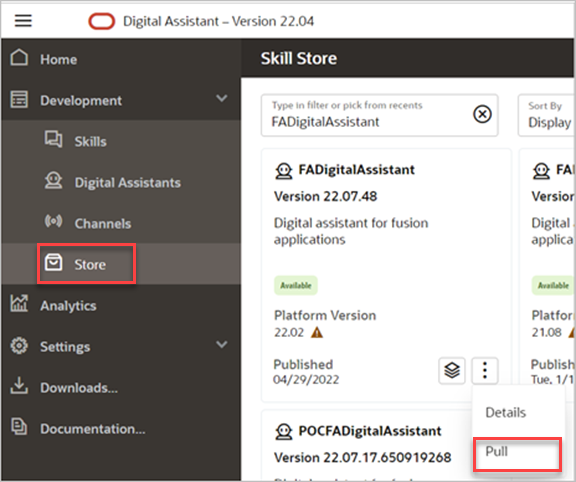Expand the Settings section chevron
Image resolution: width=576 pixels, height=482 pixels.
click(222, 345)
